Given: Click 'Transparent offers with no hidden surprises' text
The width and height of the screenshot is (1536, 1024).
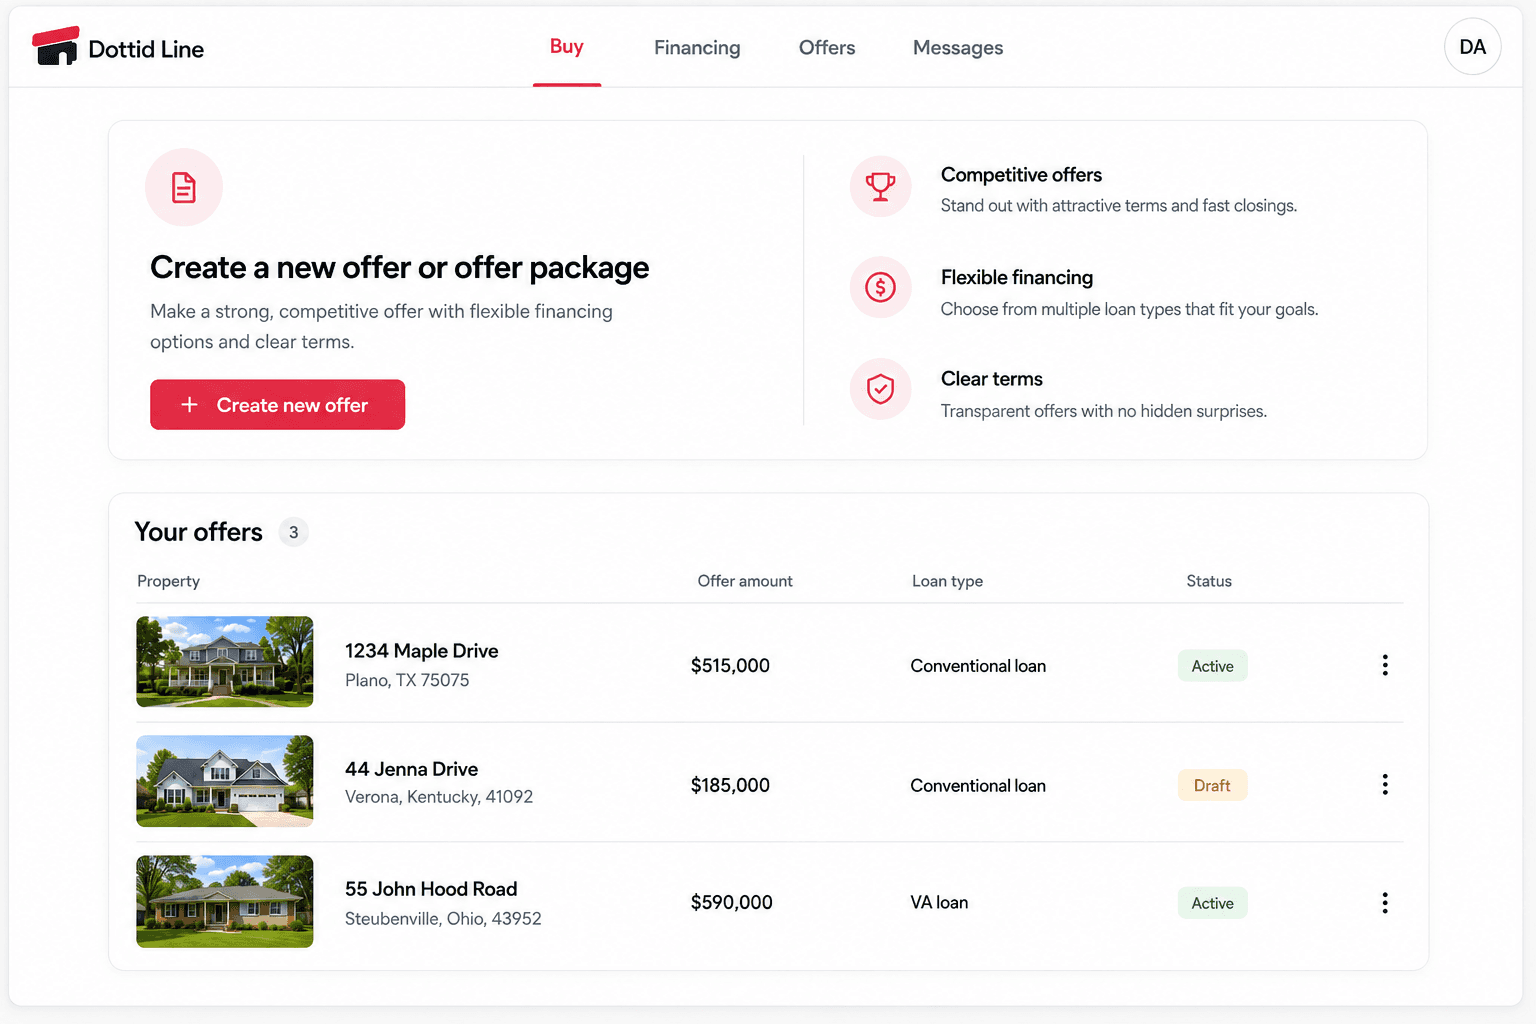Looking at the screenshot, I should click(x=1103, y=412).
